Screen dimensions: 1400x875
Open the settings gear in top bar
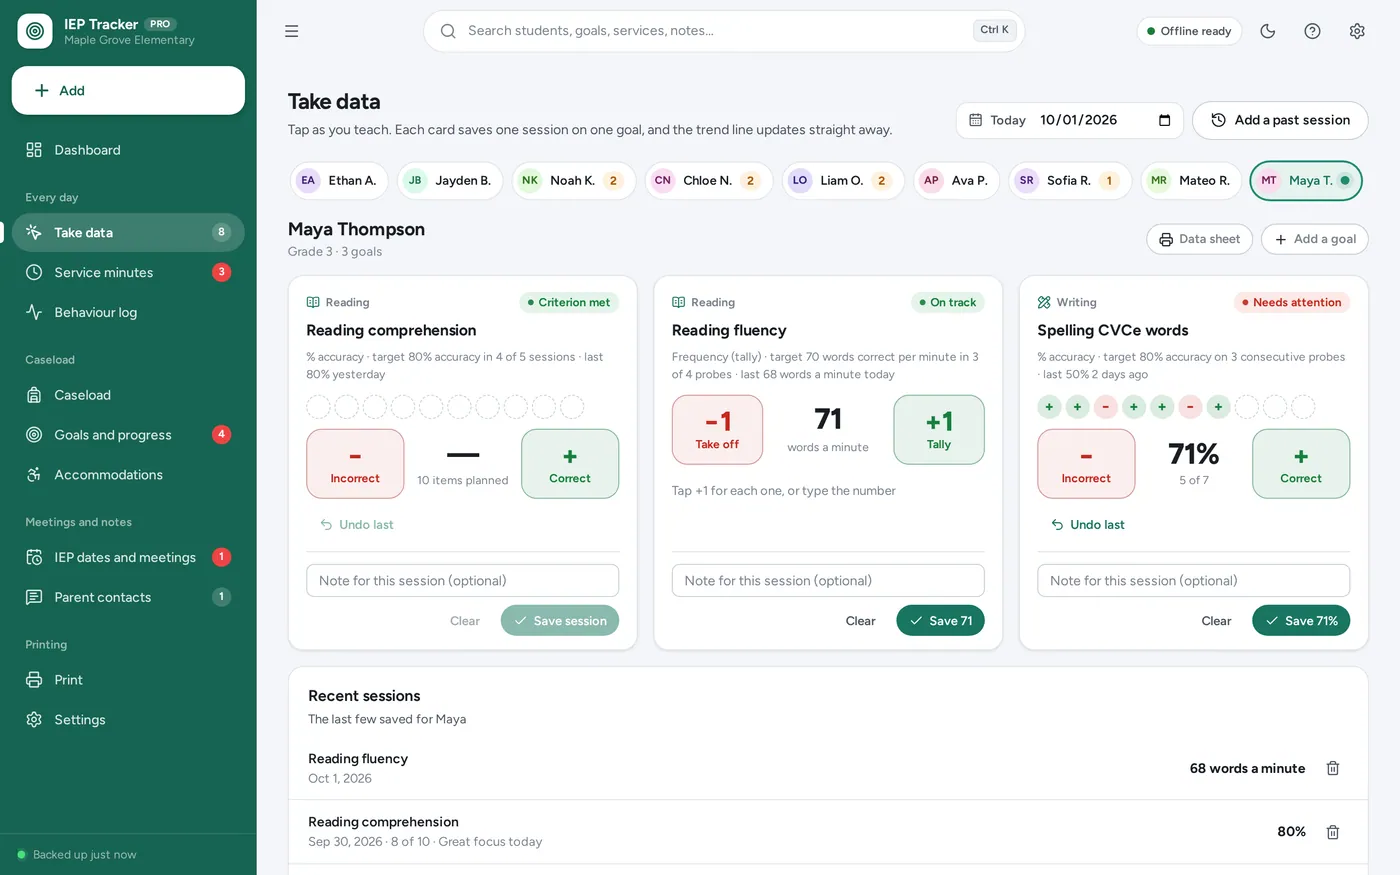point(1357,31)
